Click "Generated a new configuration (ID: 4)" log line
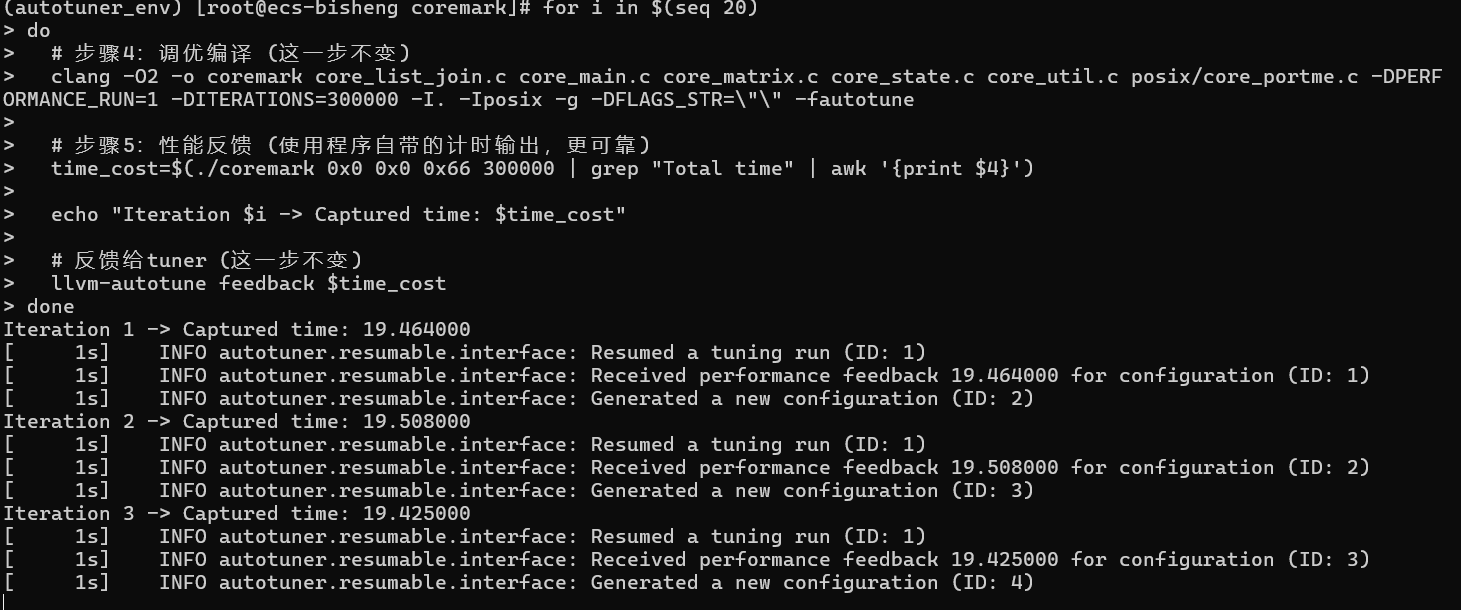This screenshot has width=1461, height=610. [812, 582]
